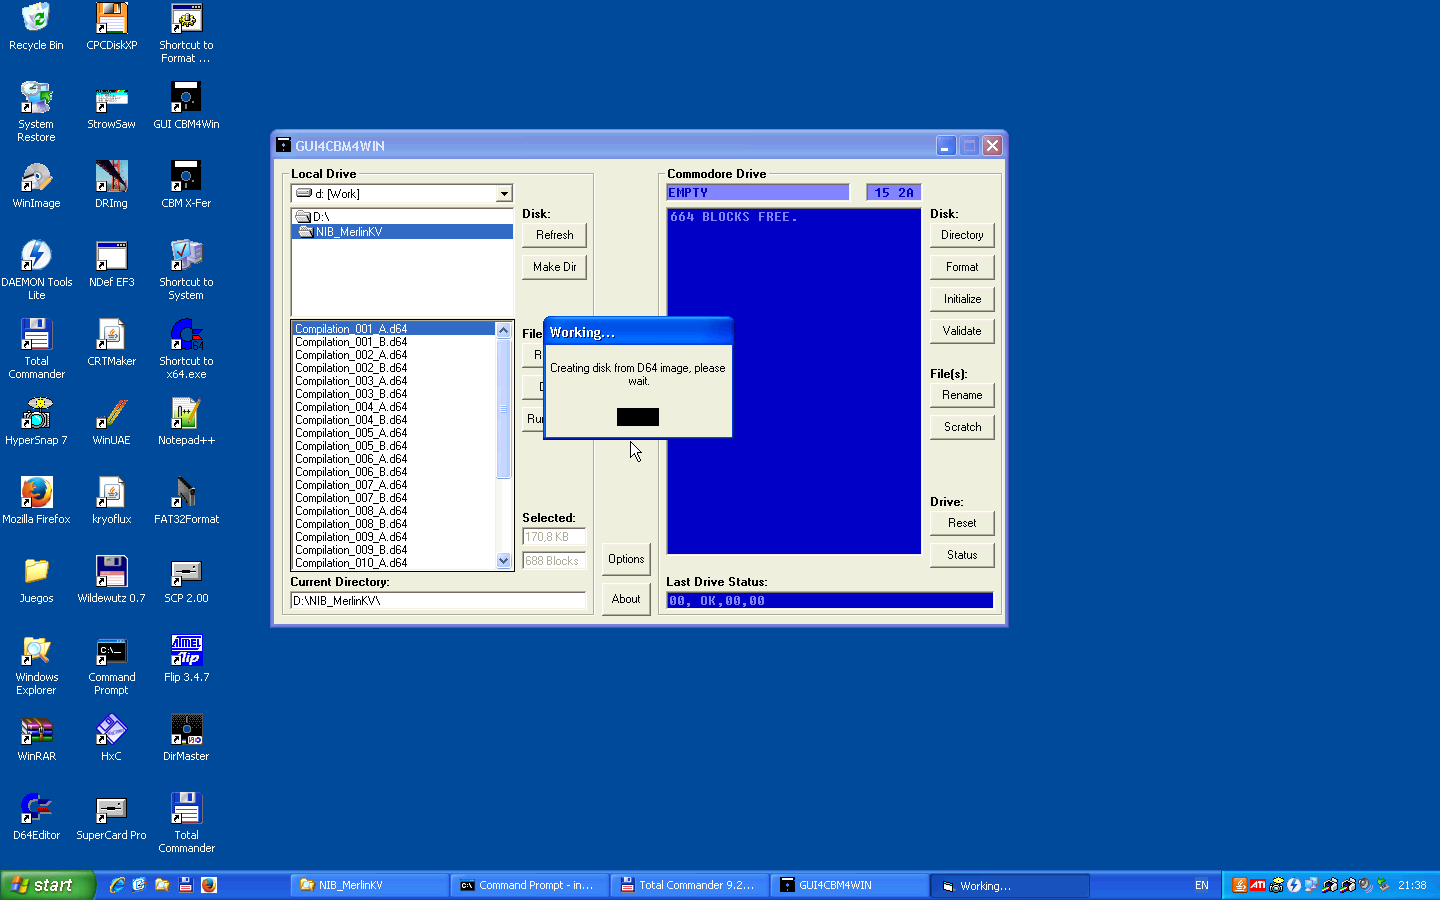Select the NIB_MerlinKV folder in tree
Viewport: 1440px width, 900px height.
(402, 232)
